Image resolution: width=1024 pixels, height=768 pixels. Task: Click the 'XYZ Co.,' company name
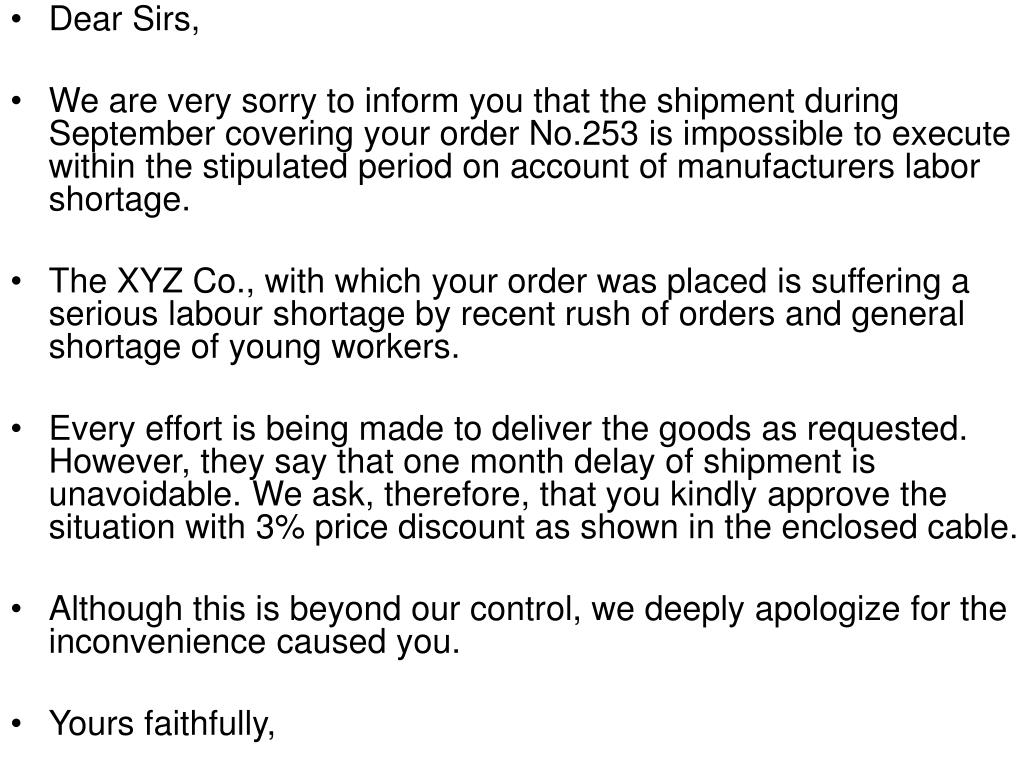(x=185, y=281)
